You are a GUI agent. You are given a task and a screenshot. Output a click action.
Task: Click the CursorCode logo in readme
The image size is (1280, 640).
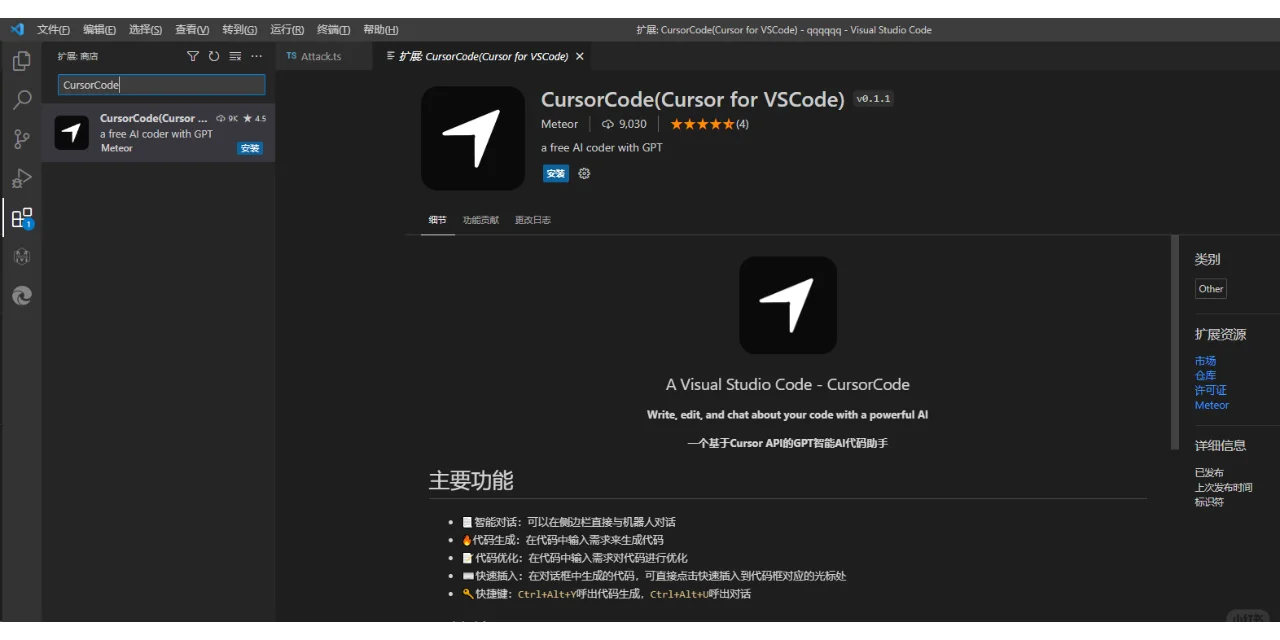(788, 305)
